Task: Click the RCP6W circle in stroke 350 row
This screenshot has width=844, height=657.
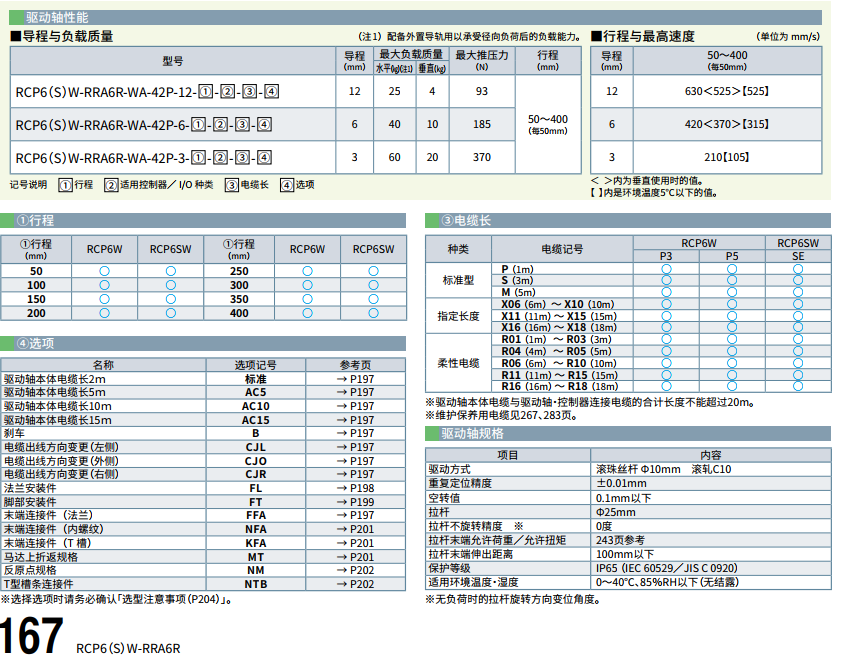Action: pos(307,299)
